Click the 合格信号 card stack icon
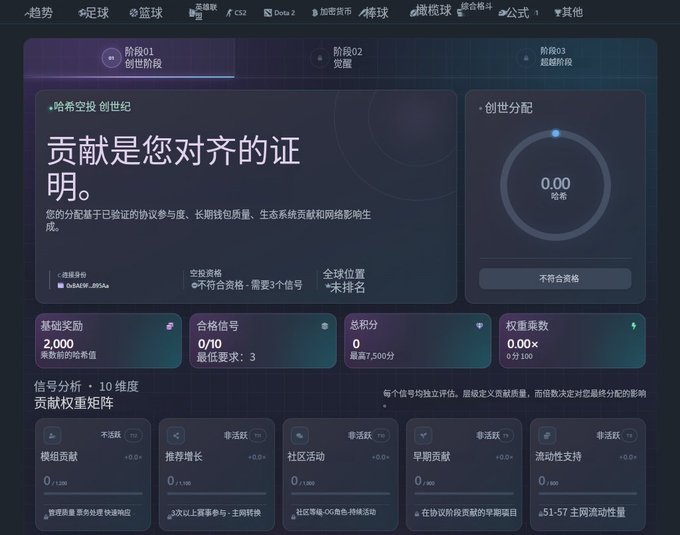The image size is (680, 535). [x=324, y=326]
